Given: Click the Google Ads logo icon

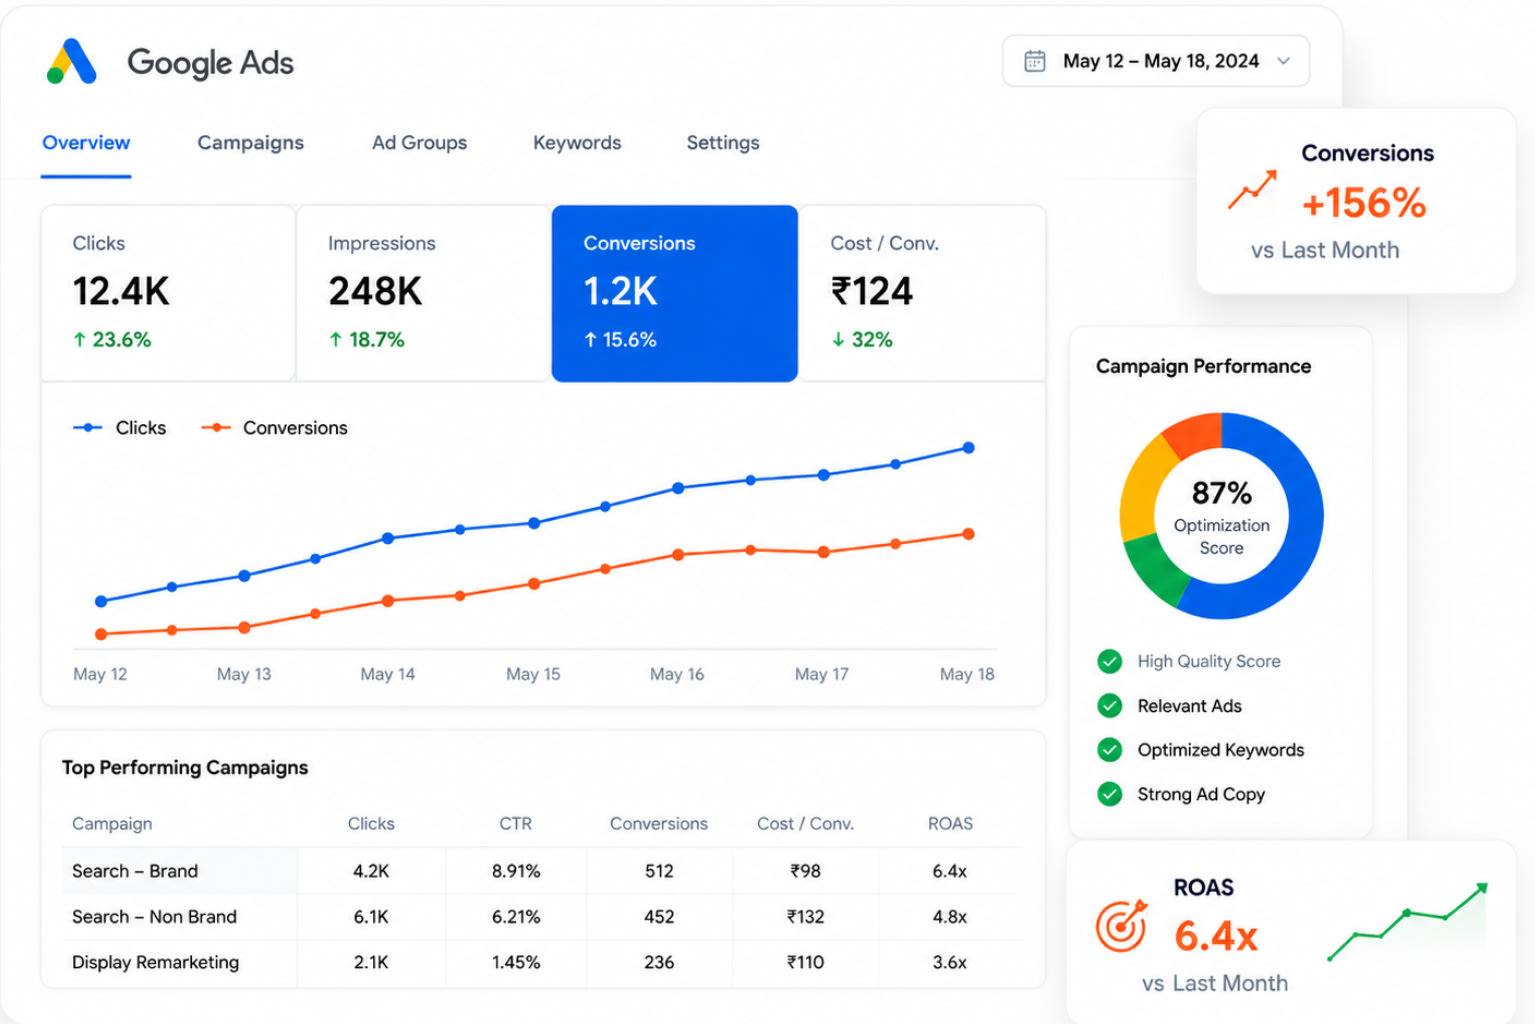Looking at the screenshot, I should coord(72,62).
